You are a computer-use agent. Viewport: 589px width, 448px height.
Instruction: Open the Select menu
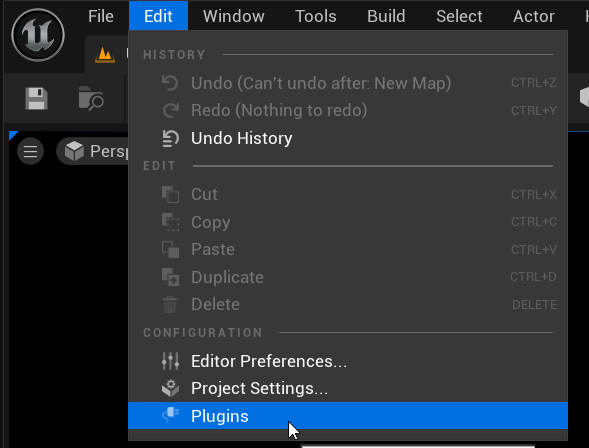point(459,16)
